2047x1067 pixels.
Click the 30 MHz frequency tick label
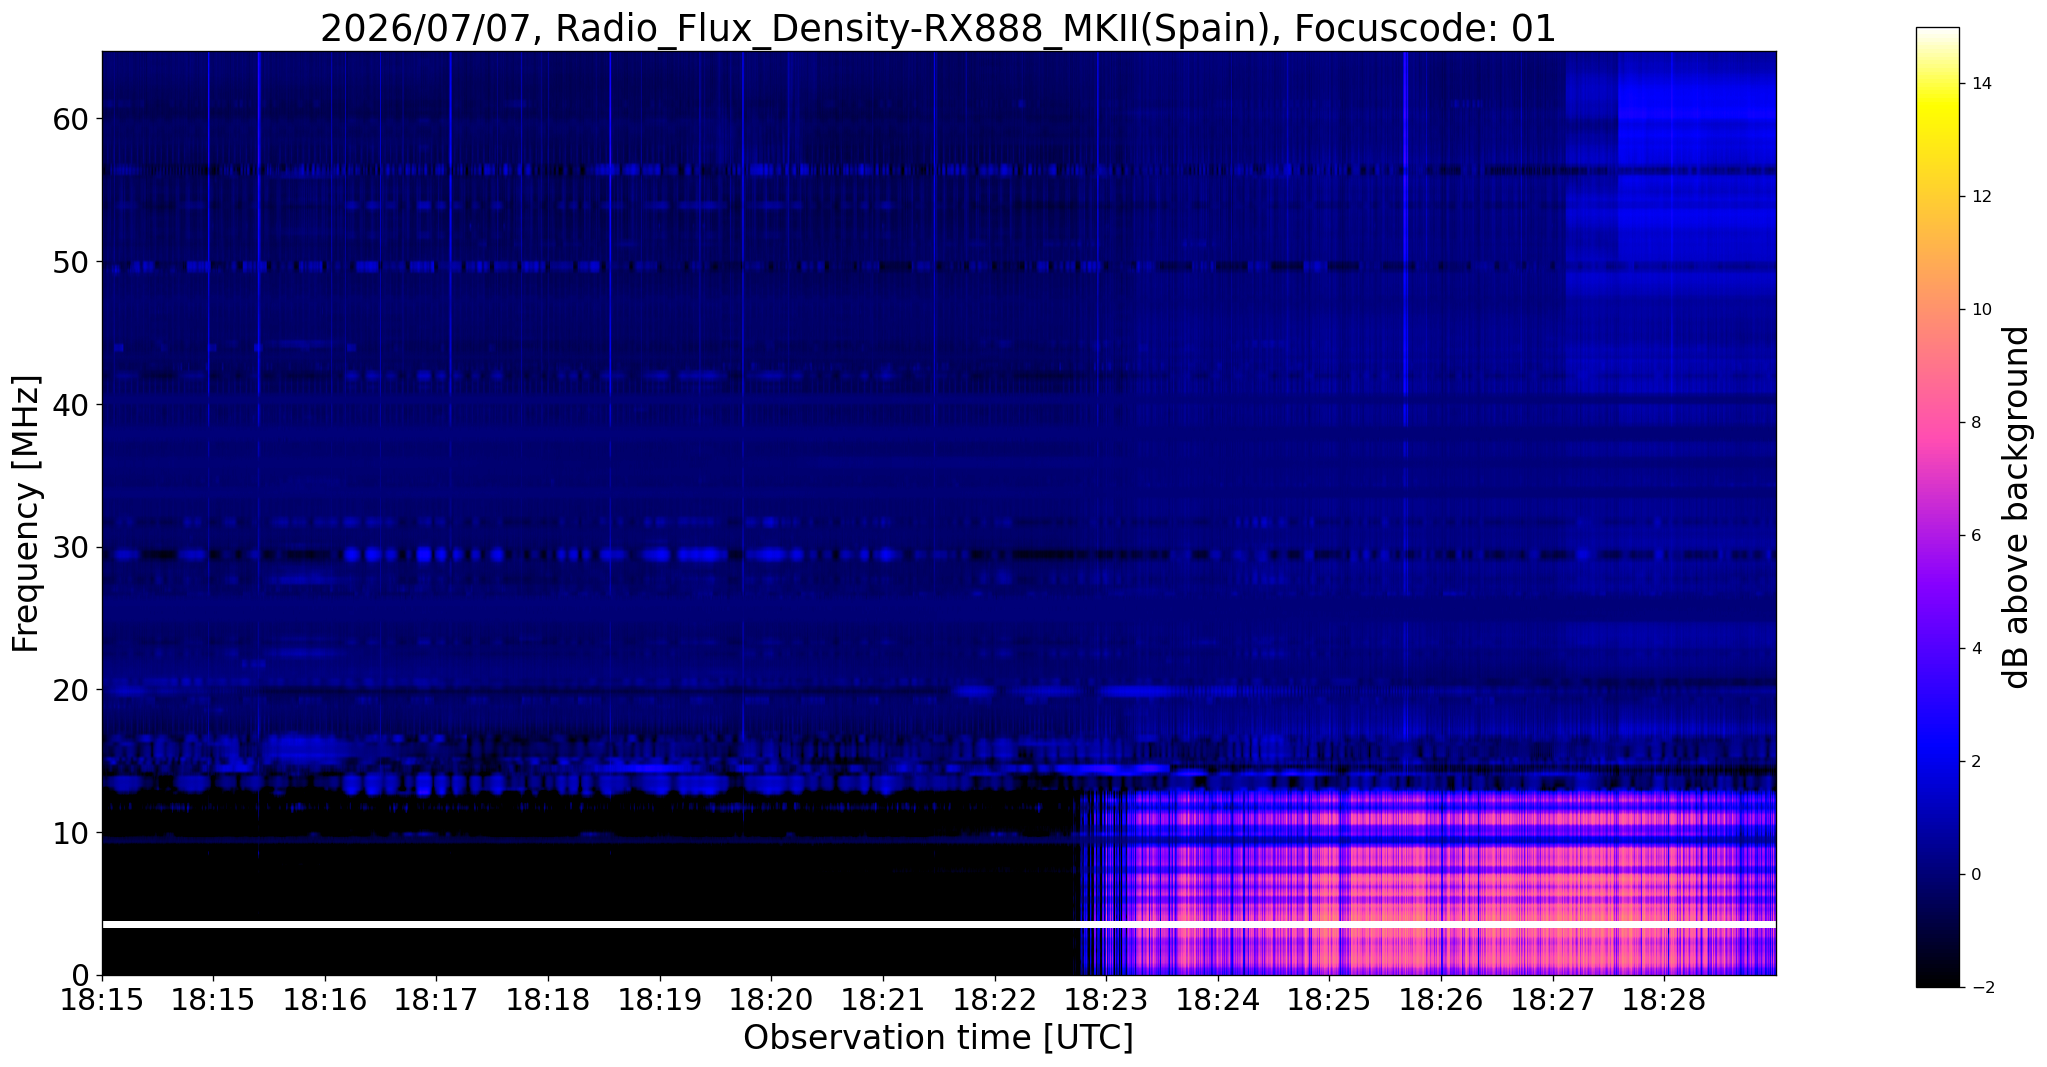click(71, 547)
